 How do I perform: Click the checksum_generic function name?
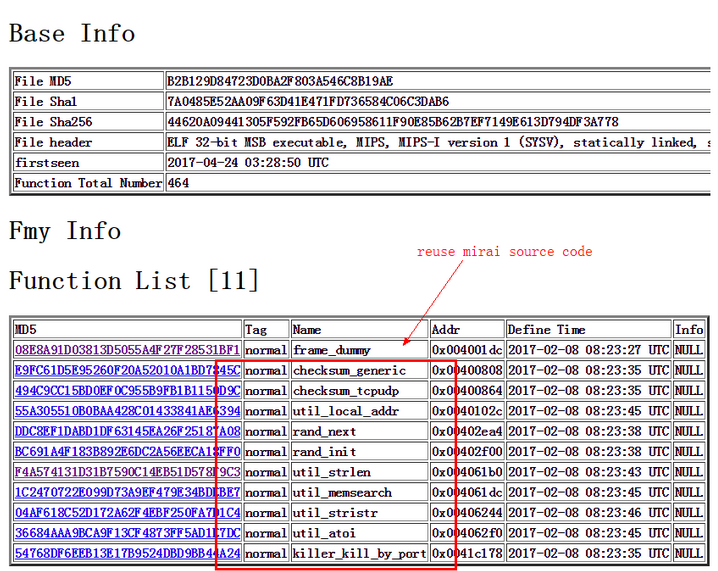click(x=349, y=370)
